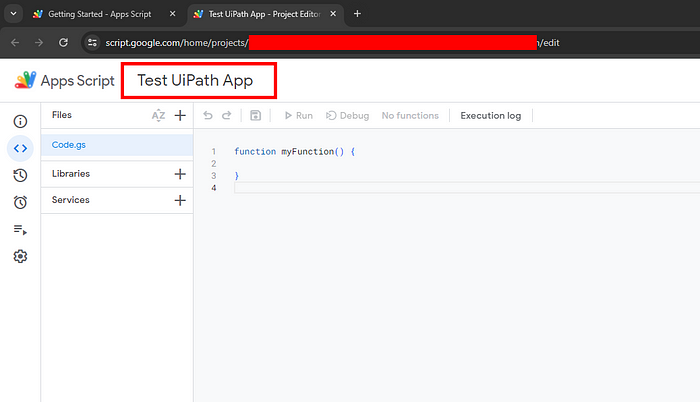Open the tab search dropdown chevron
This screenshot has height=402, width=700.
tap(13, 14)
